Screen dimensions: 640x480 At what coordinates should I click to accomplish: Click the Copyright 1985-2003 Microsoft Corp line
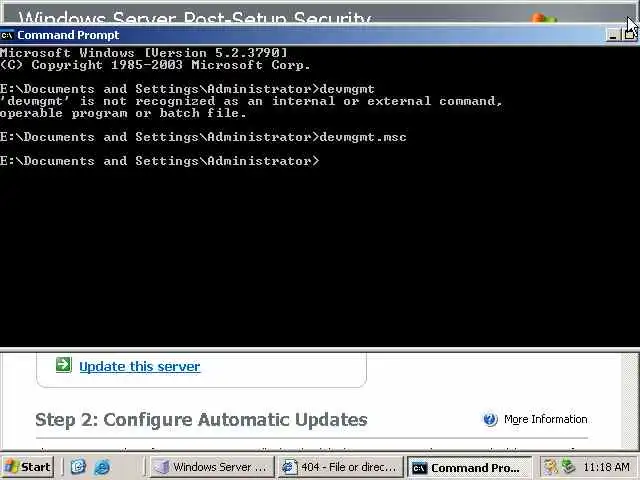tap(155, 65)
